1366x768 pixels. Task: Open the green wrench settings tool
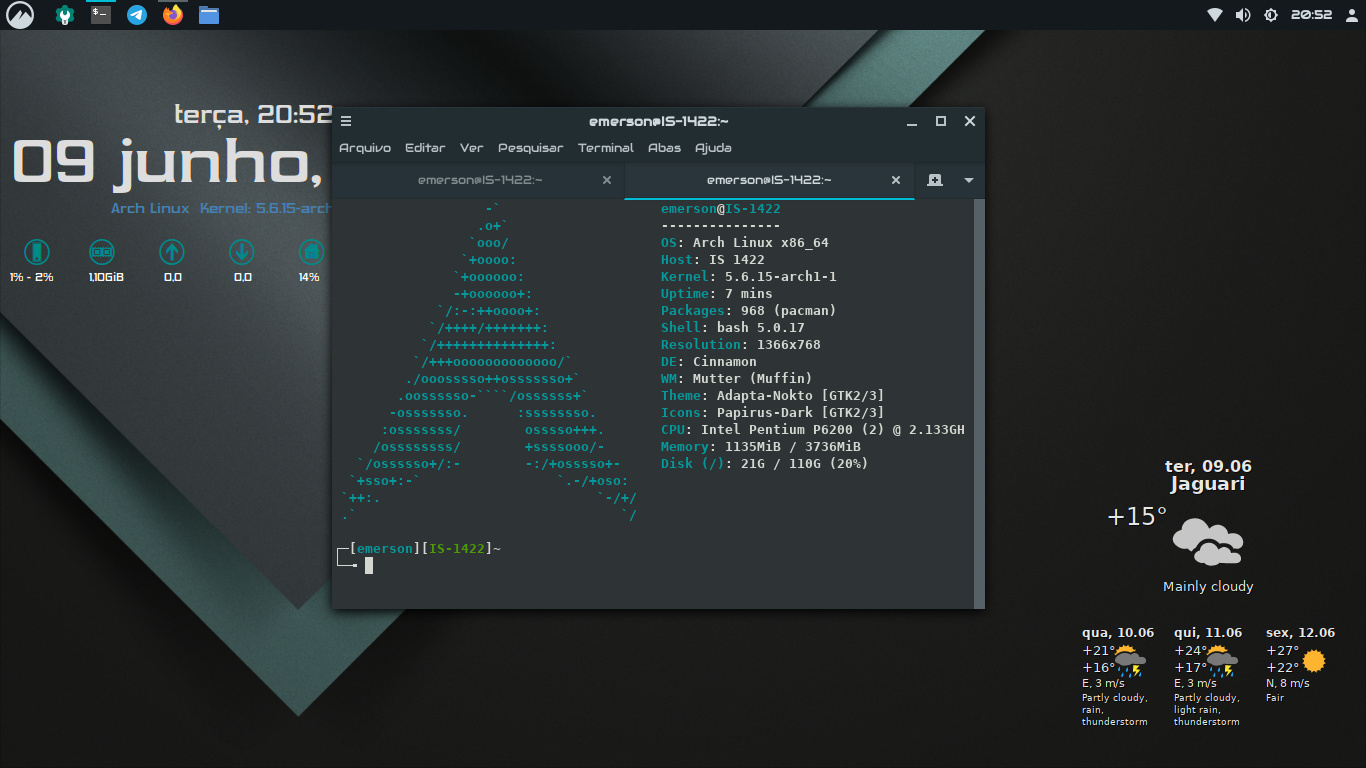64,15
